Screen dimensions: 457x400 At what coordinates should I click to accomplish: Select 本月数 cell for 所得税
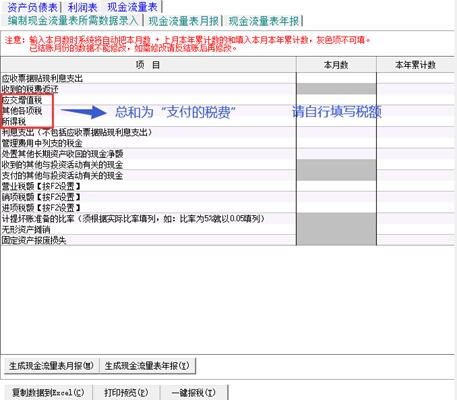(336, 121)
